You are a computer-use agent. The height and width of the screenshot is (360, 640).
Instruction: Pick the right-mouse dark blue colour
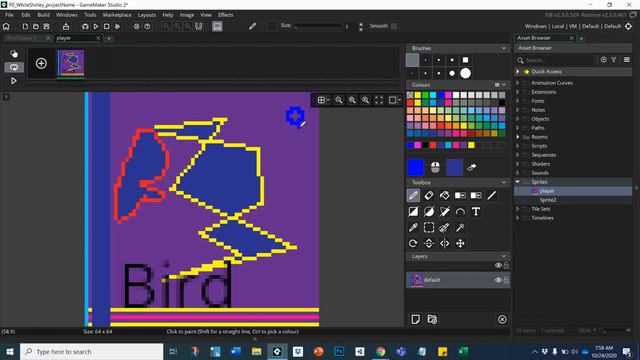click(454, 167)
